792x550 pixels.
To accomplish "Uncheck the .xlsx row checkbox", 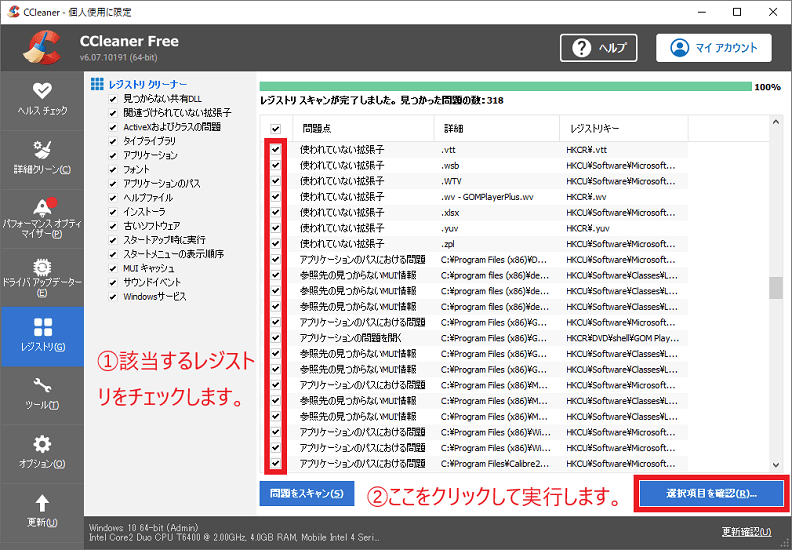I will click(x=276, y=213).
